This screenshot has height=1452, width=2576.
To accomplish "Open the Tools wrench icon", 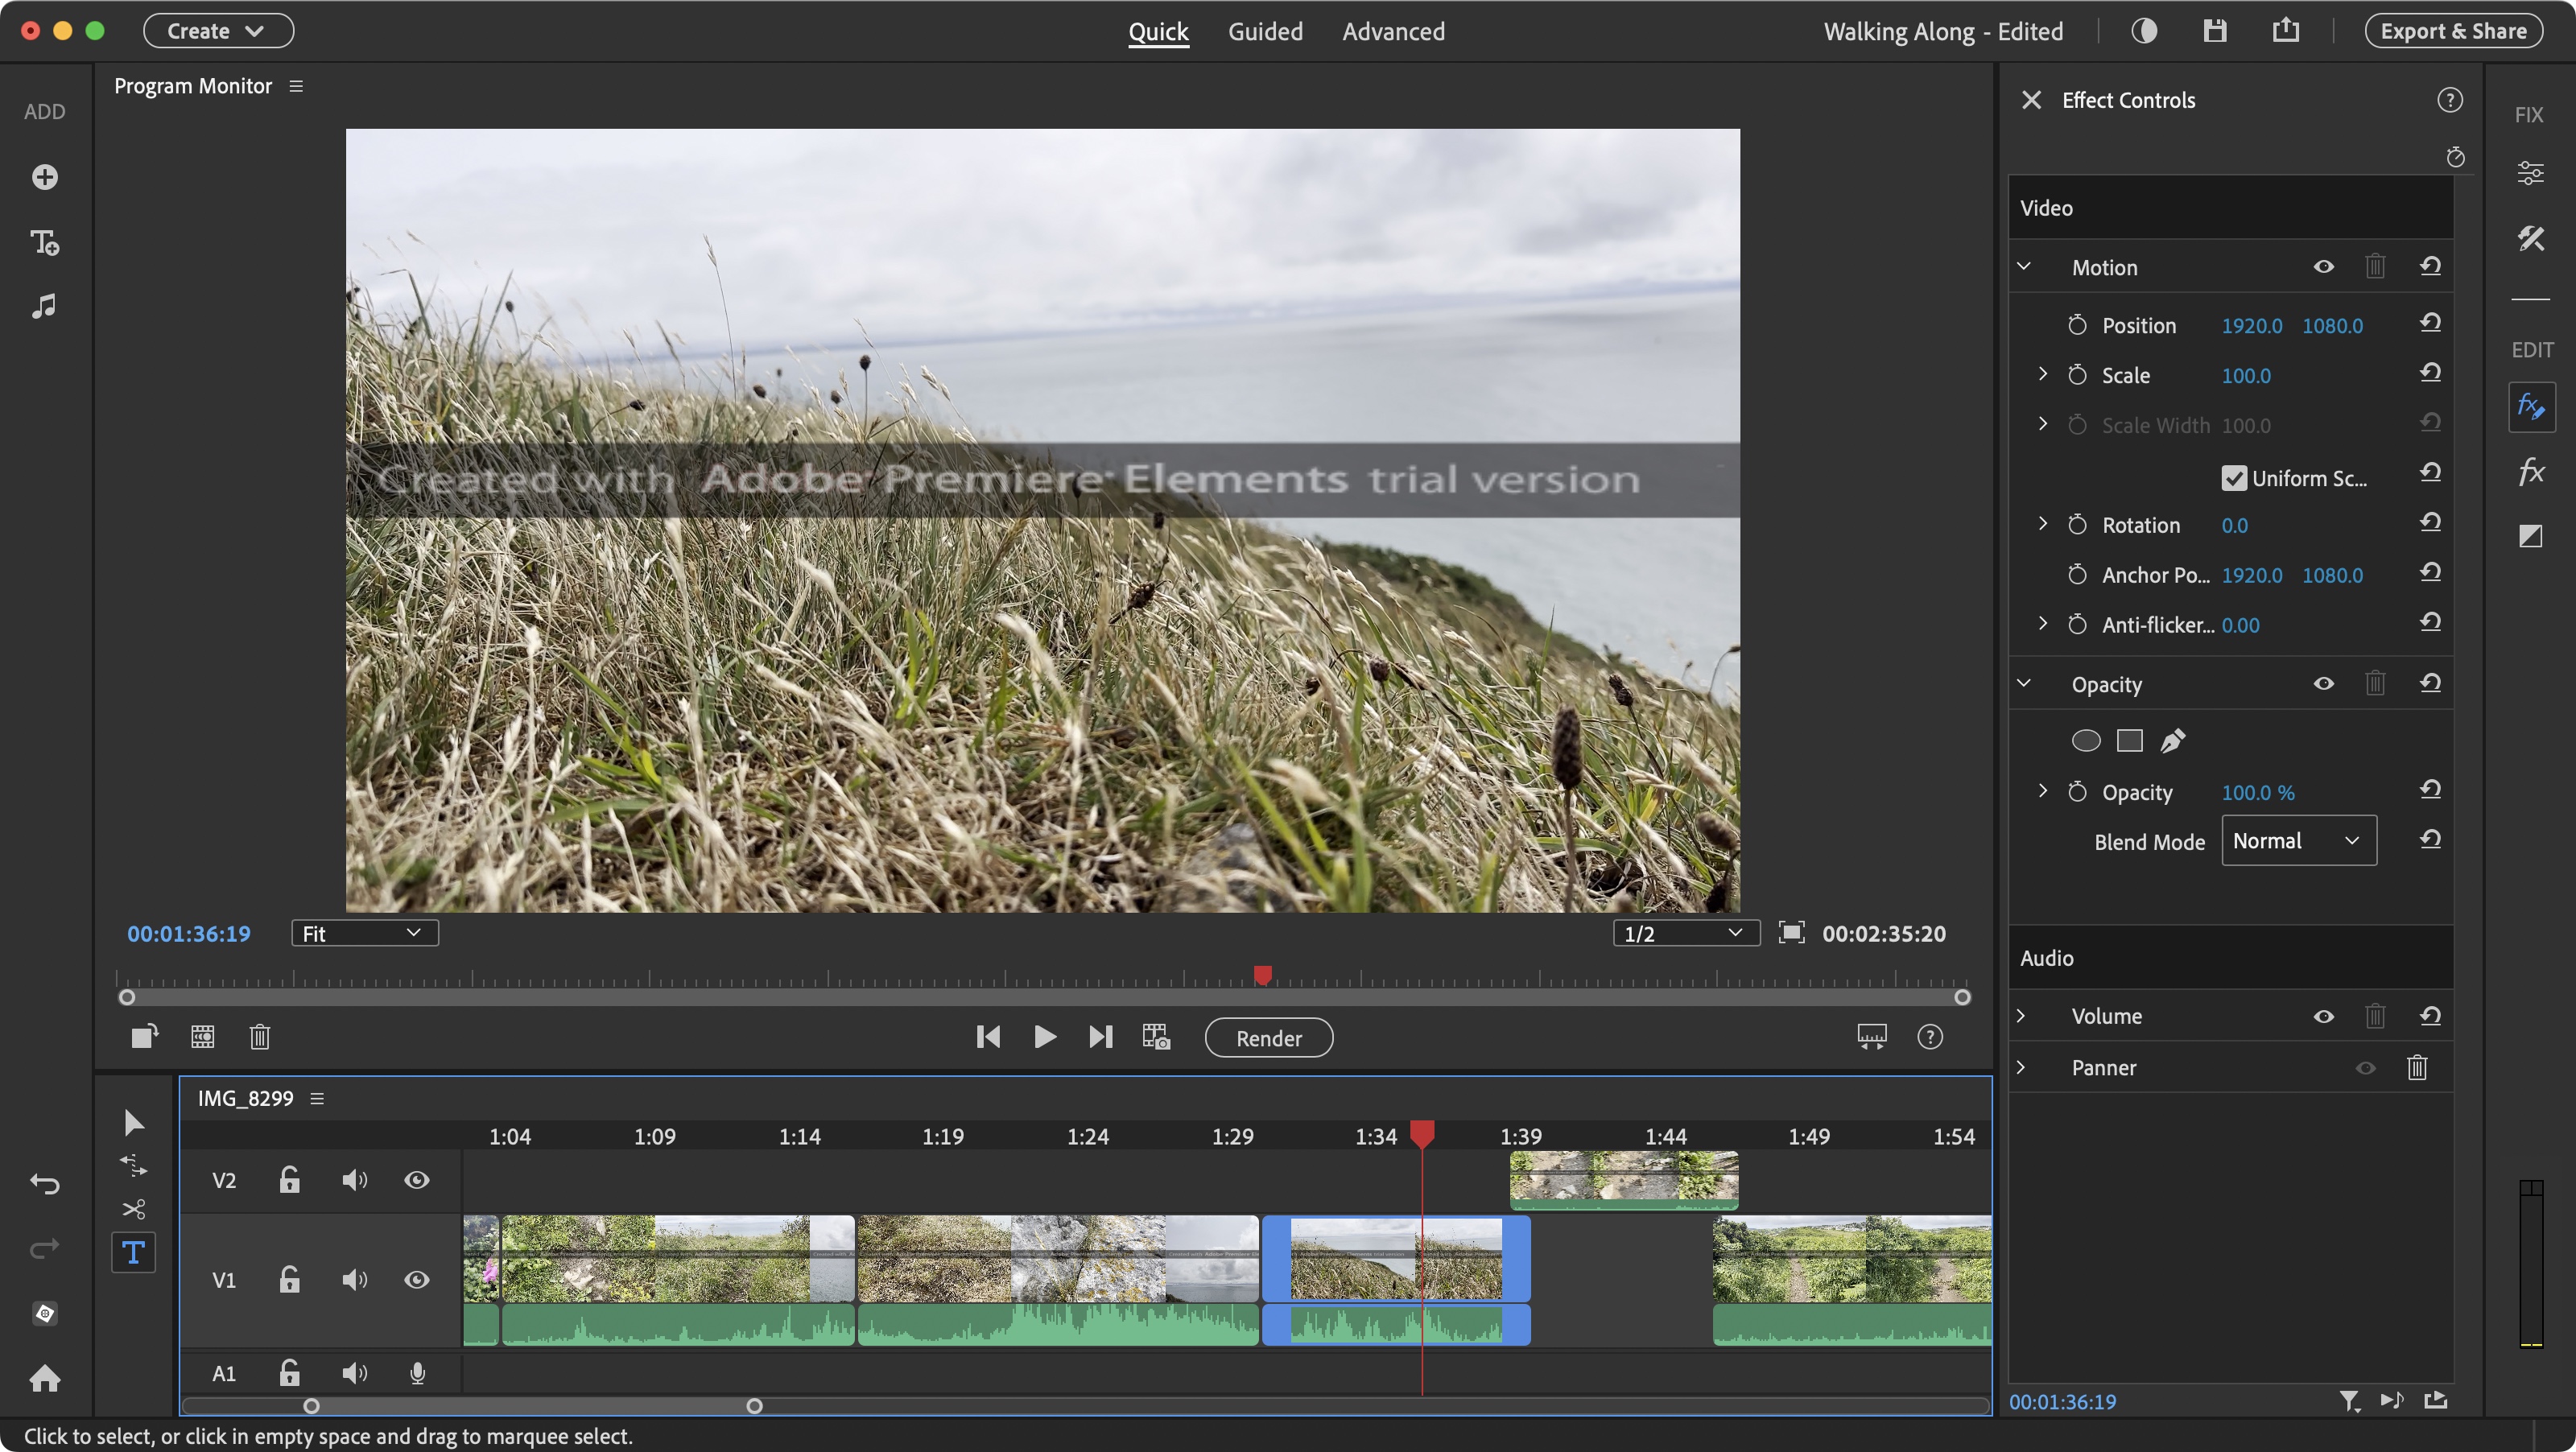I will pos(2530,238).
